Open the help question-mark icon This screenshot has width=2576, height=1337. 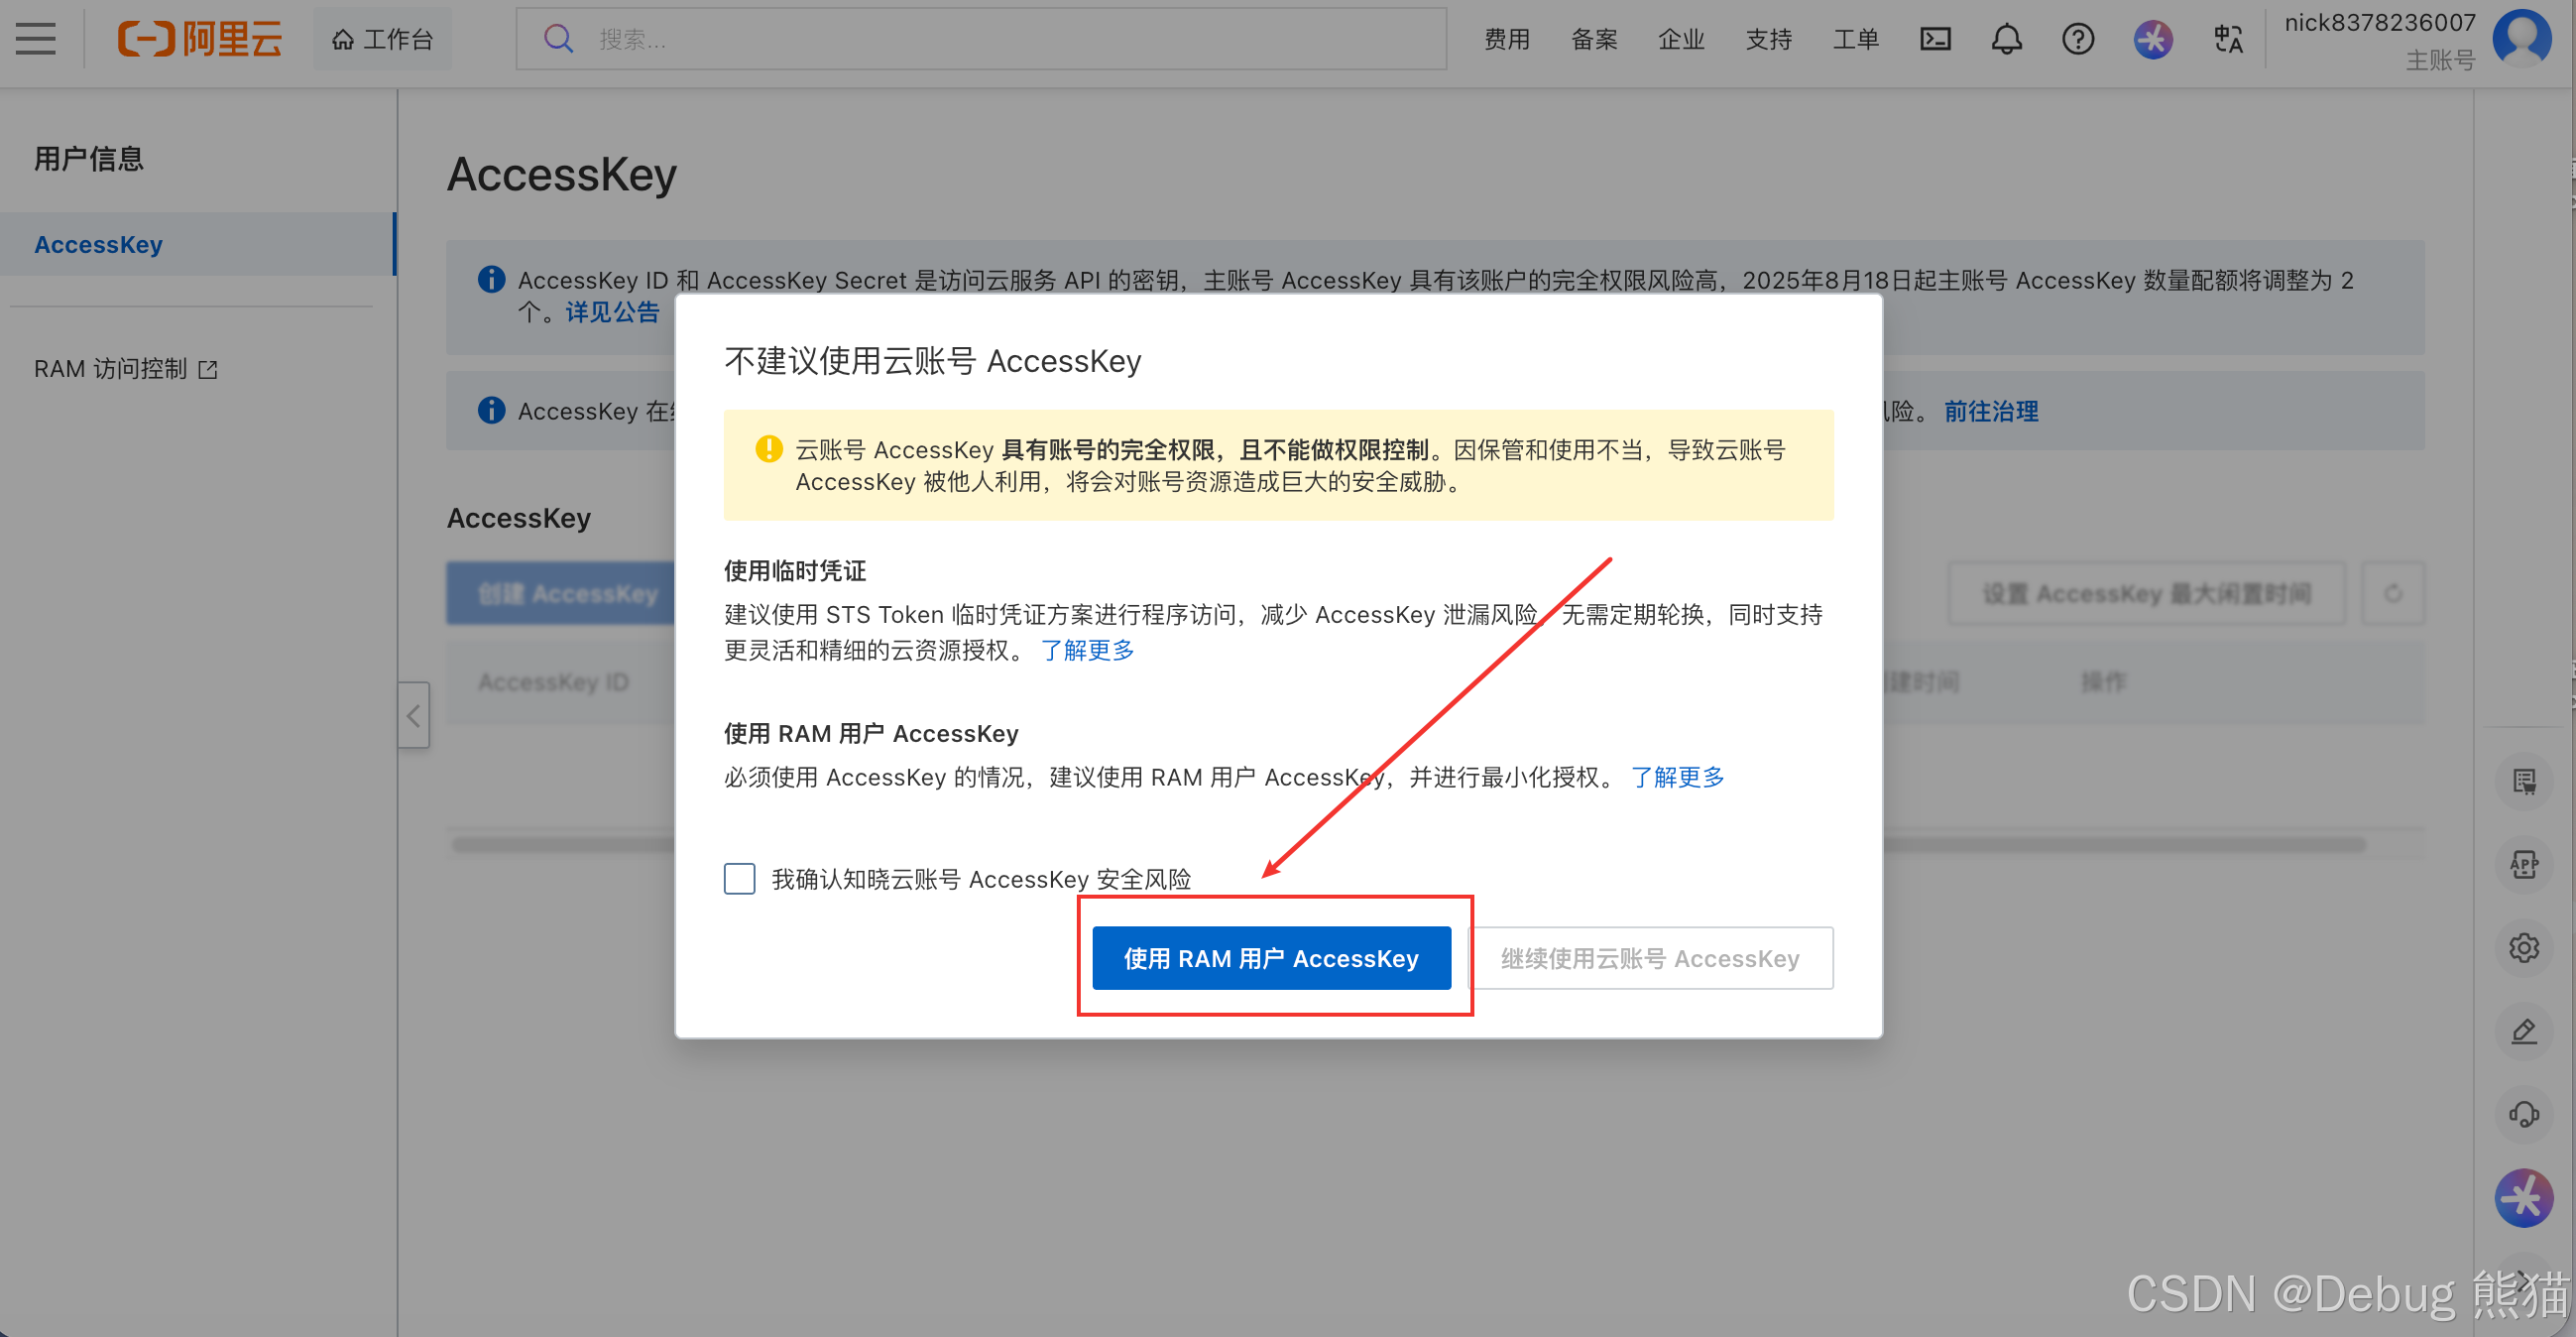(x=2078, y=39)
